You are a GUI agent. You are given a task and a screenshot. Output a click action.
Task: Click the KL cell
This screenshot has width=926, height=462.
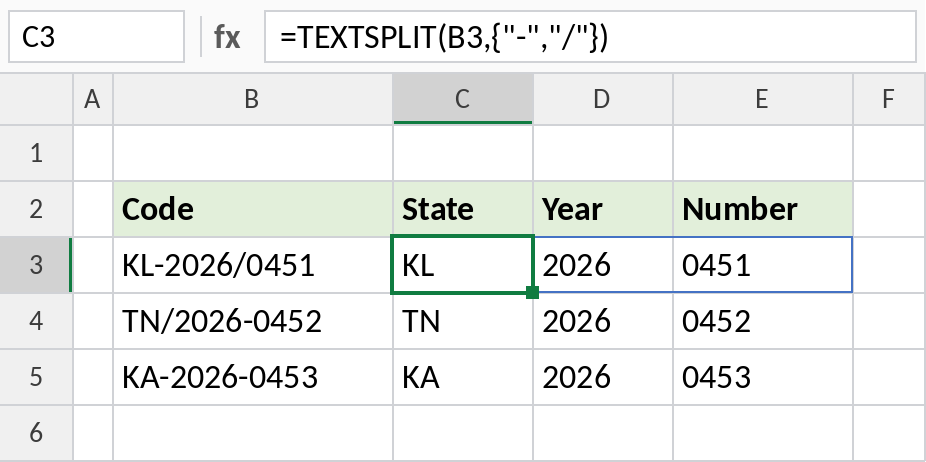click(x=463, y=265)
